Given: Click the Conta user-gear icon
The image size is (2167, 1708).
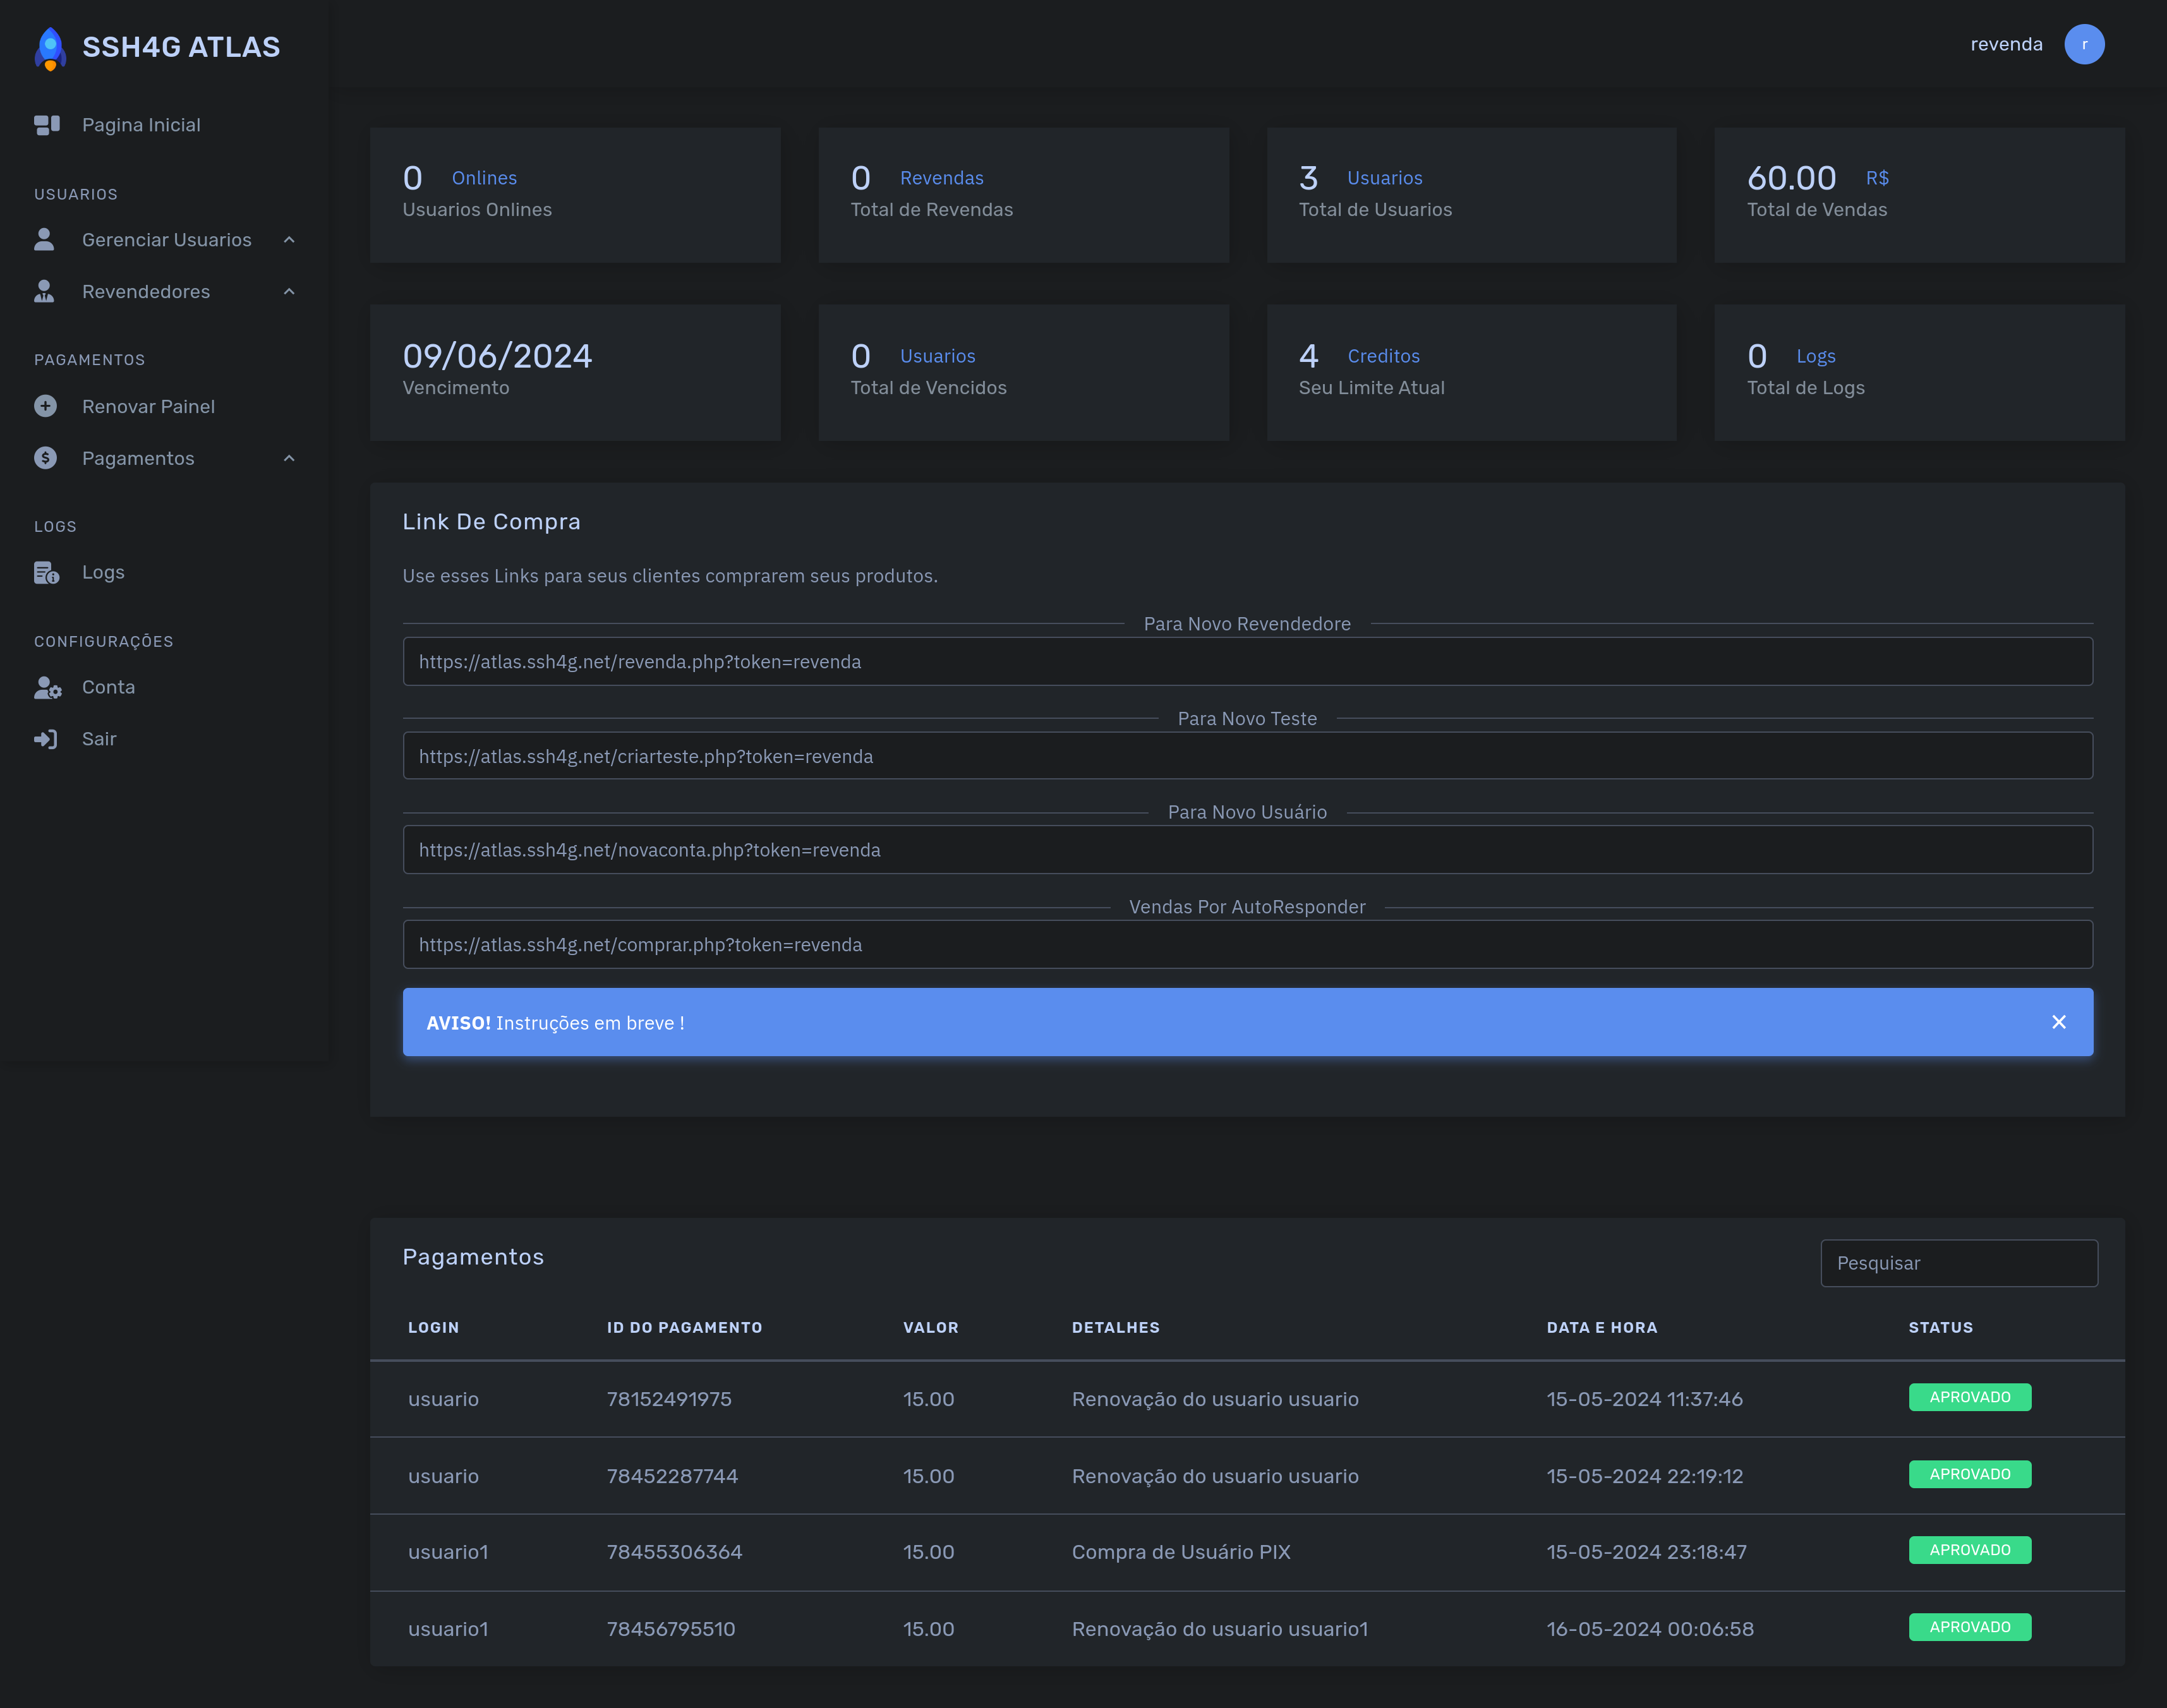Looking at the screenshot, I should coord(47,687).
